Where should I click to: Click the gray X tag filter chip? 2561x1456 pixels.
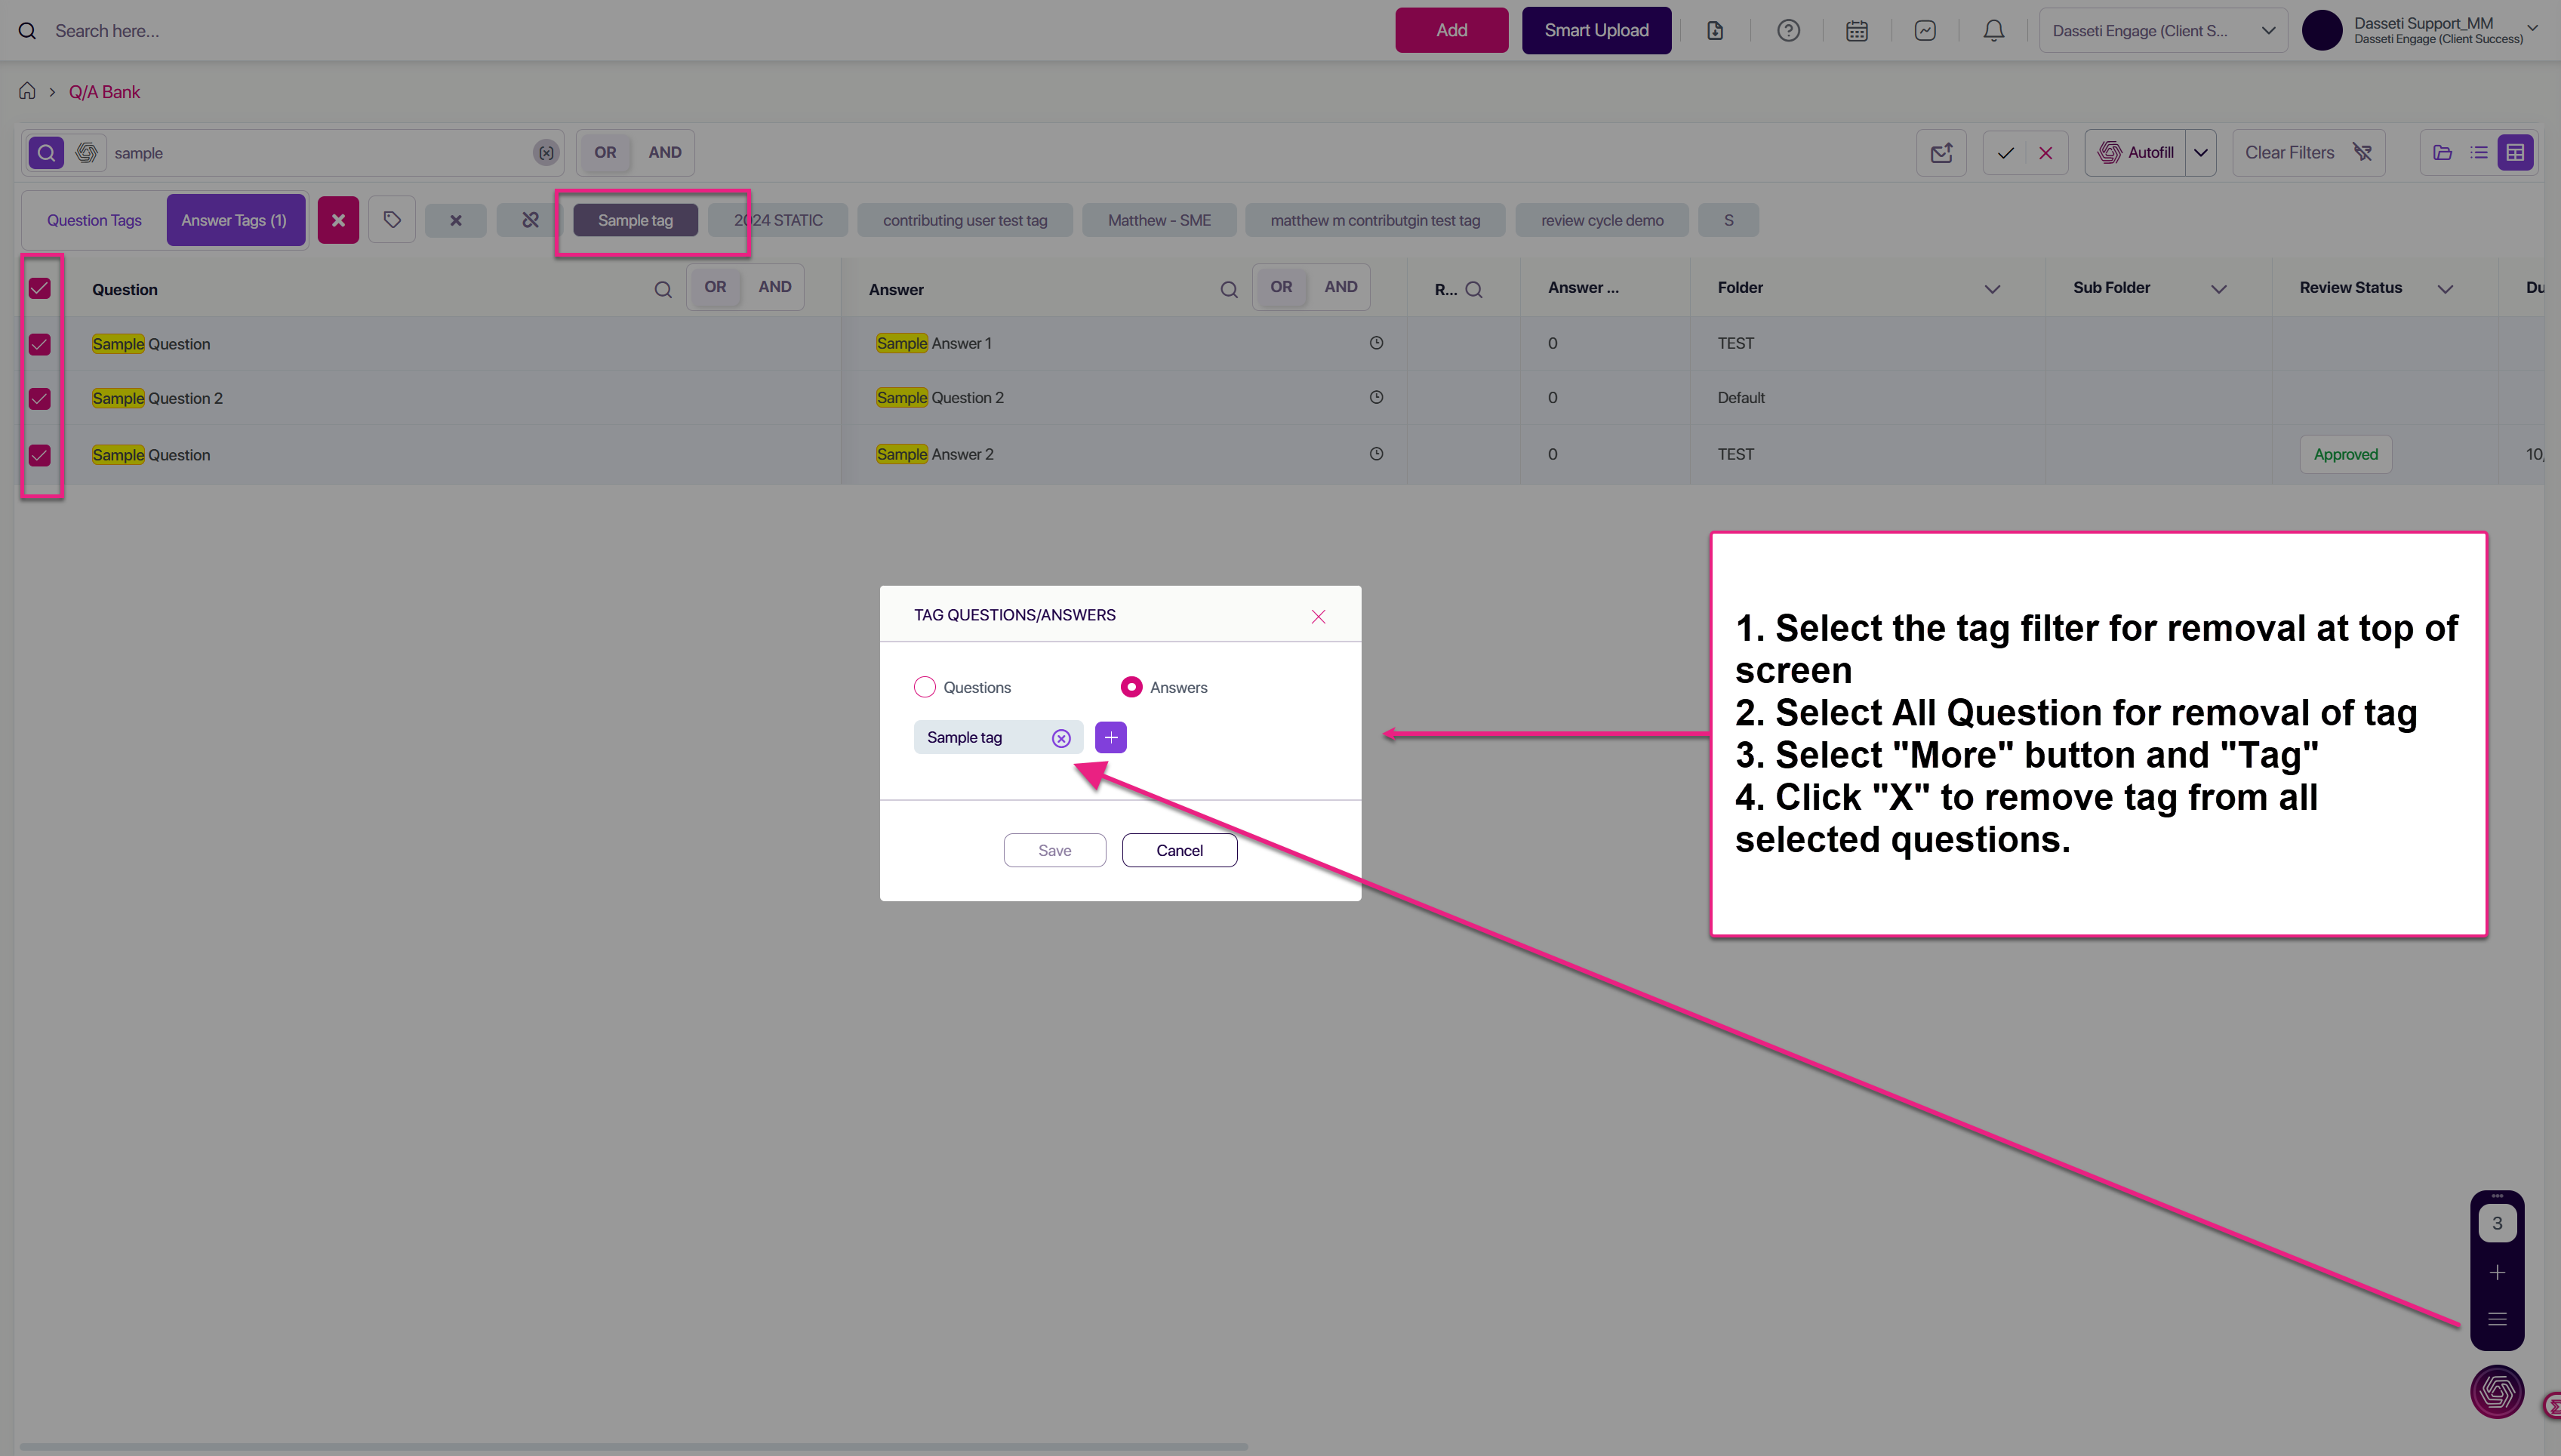[x=455, y=220]
